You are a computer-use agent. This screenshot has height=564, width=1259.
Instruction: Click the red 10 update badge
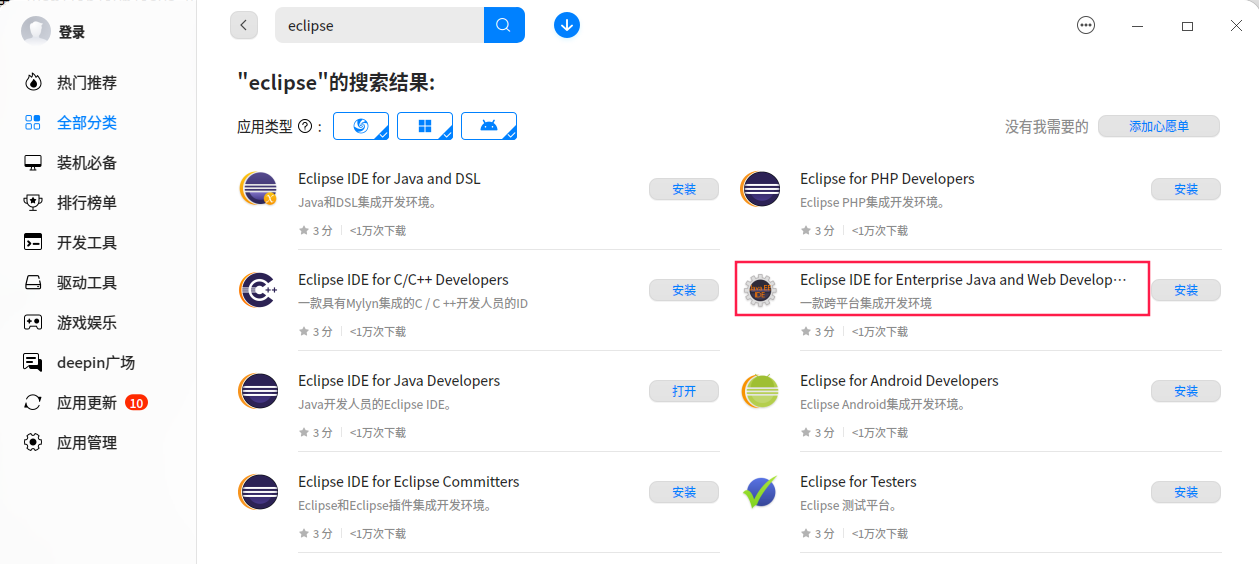(137, 403)
